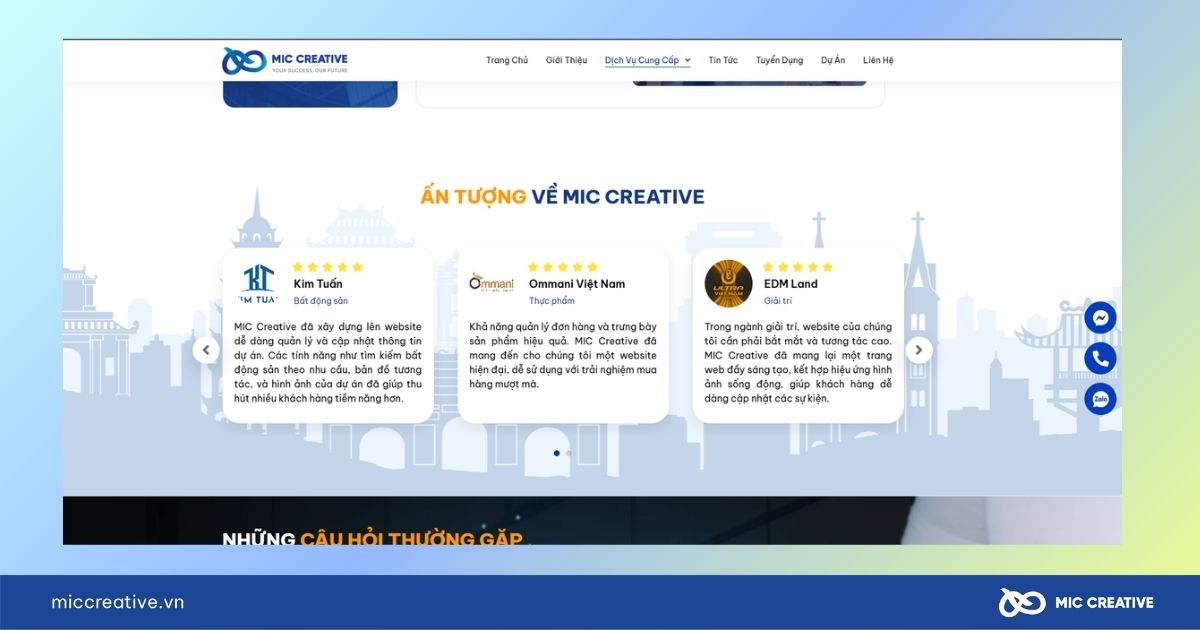Viewport: 1200px width, 630px height.
Task: Open Giới Thiệu menu item
Action: (567, 60)
